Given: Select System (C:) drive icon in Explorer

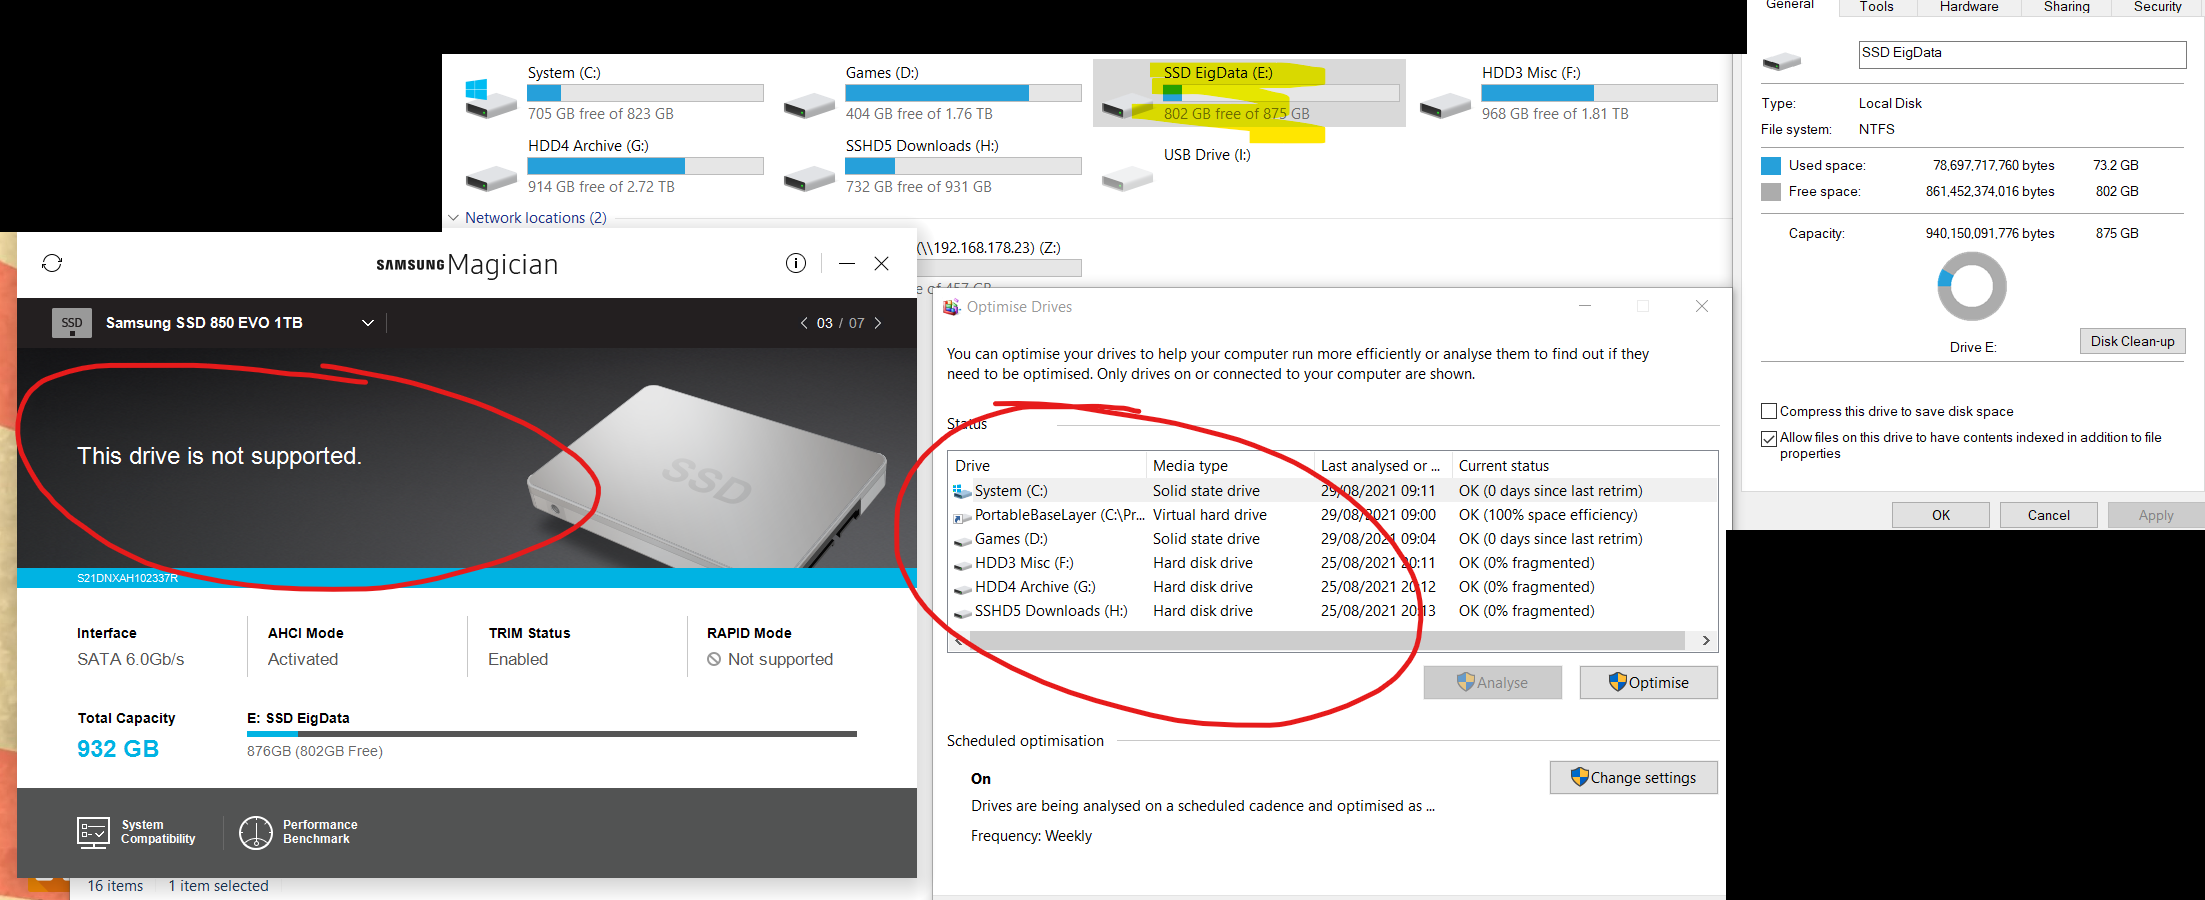Looking at the screenshot, I should click(491, 99).
